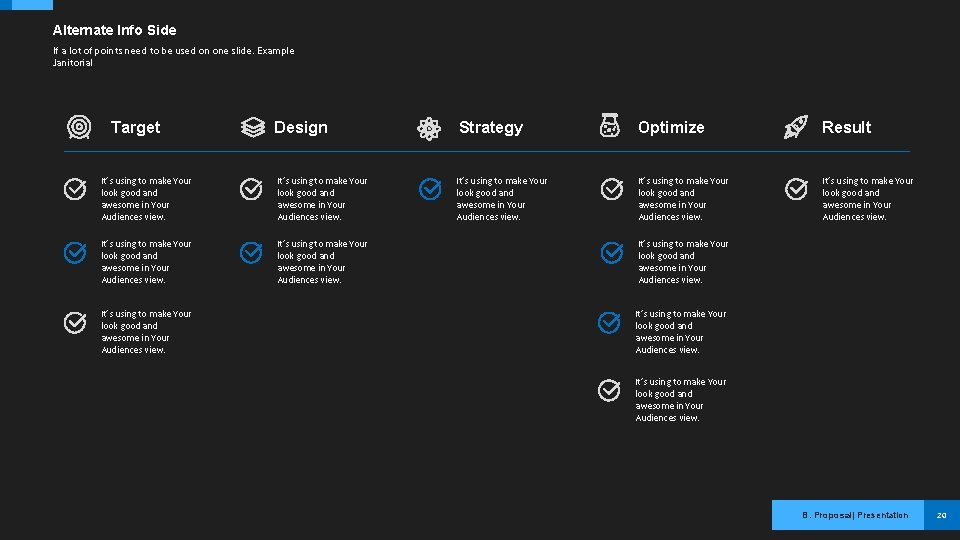Toggle the third checkmark under Target
Screen dimensions: 960x540
click(75, 322)
